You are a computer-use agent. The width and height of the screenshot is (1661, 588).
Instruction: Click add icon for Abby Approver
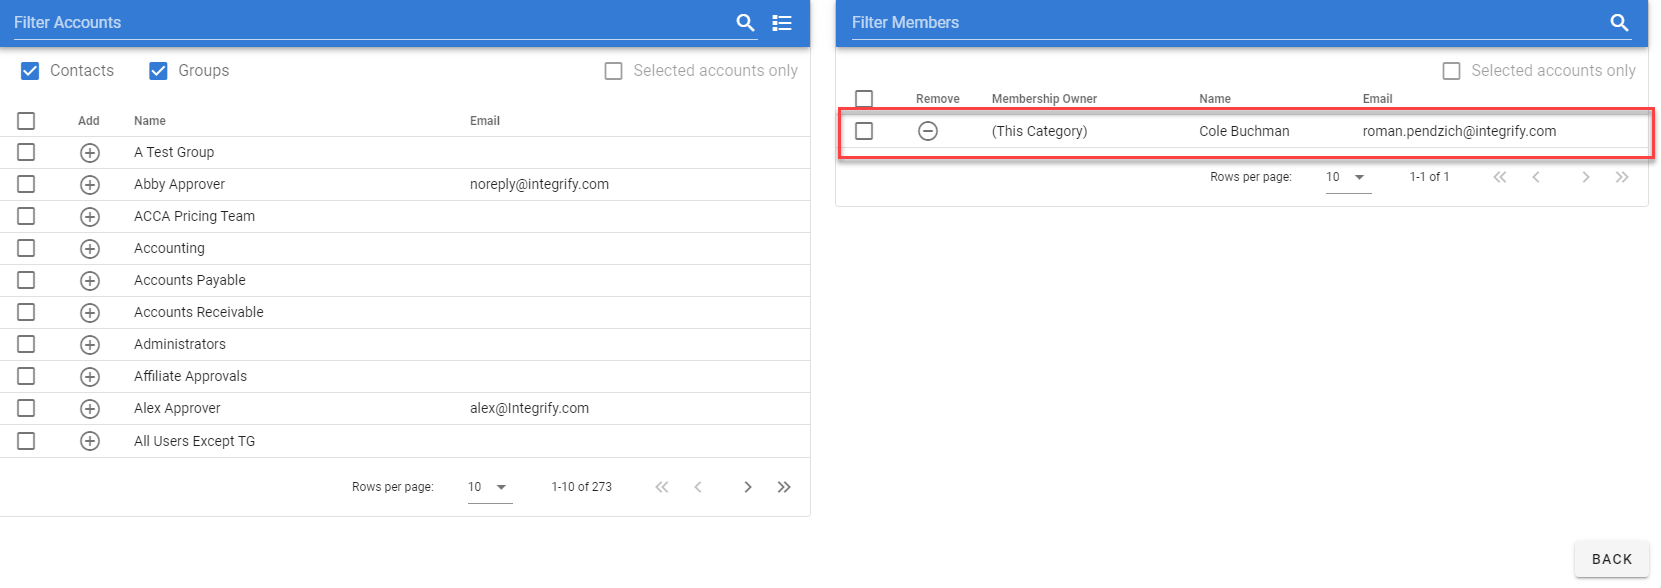(90, 185)
